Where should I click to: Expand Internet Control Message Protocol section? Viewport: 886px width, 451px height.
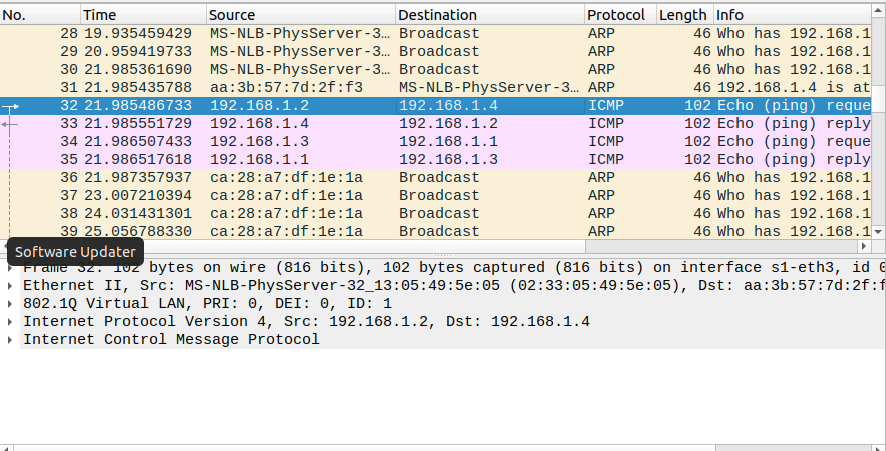[10, 339]
